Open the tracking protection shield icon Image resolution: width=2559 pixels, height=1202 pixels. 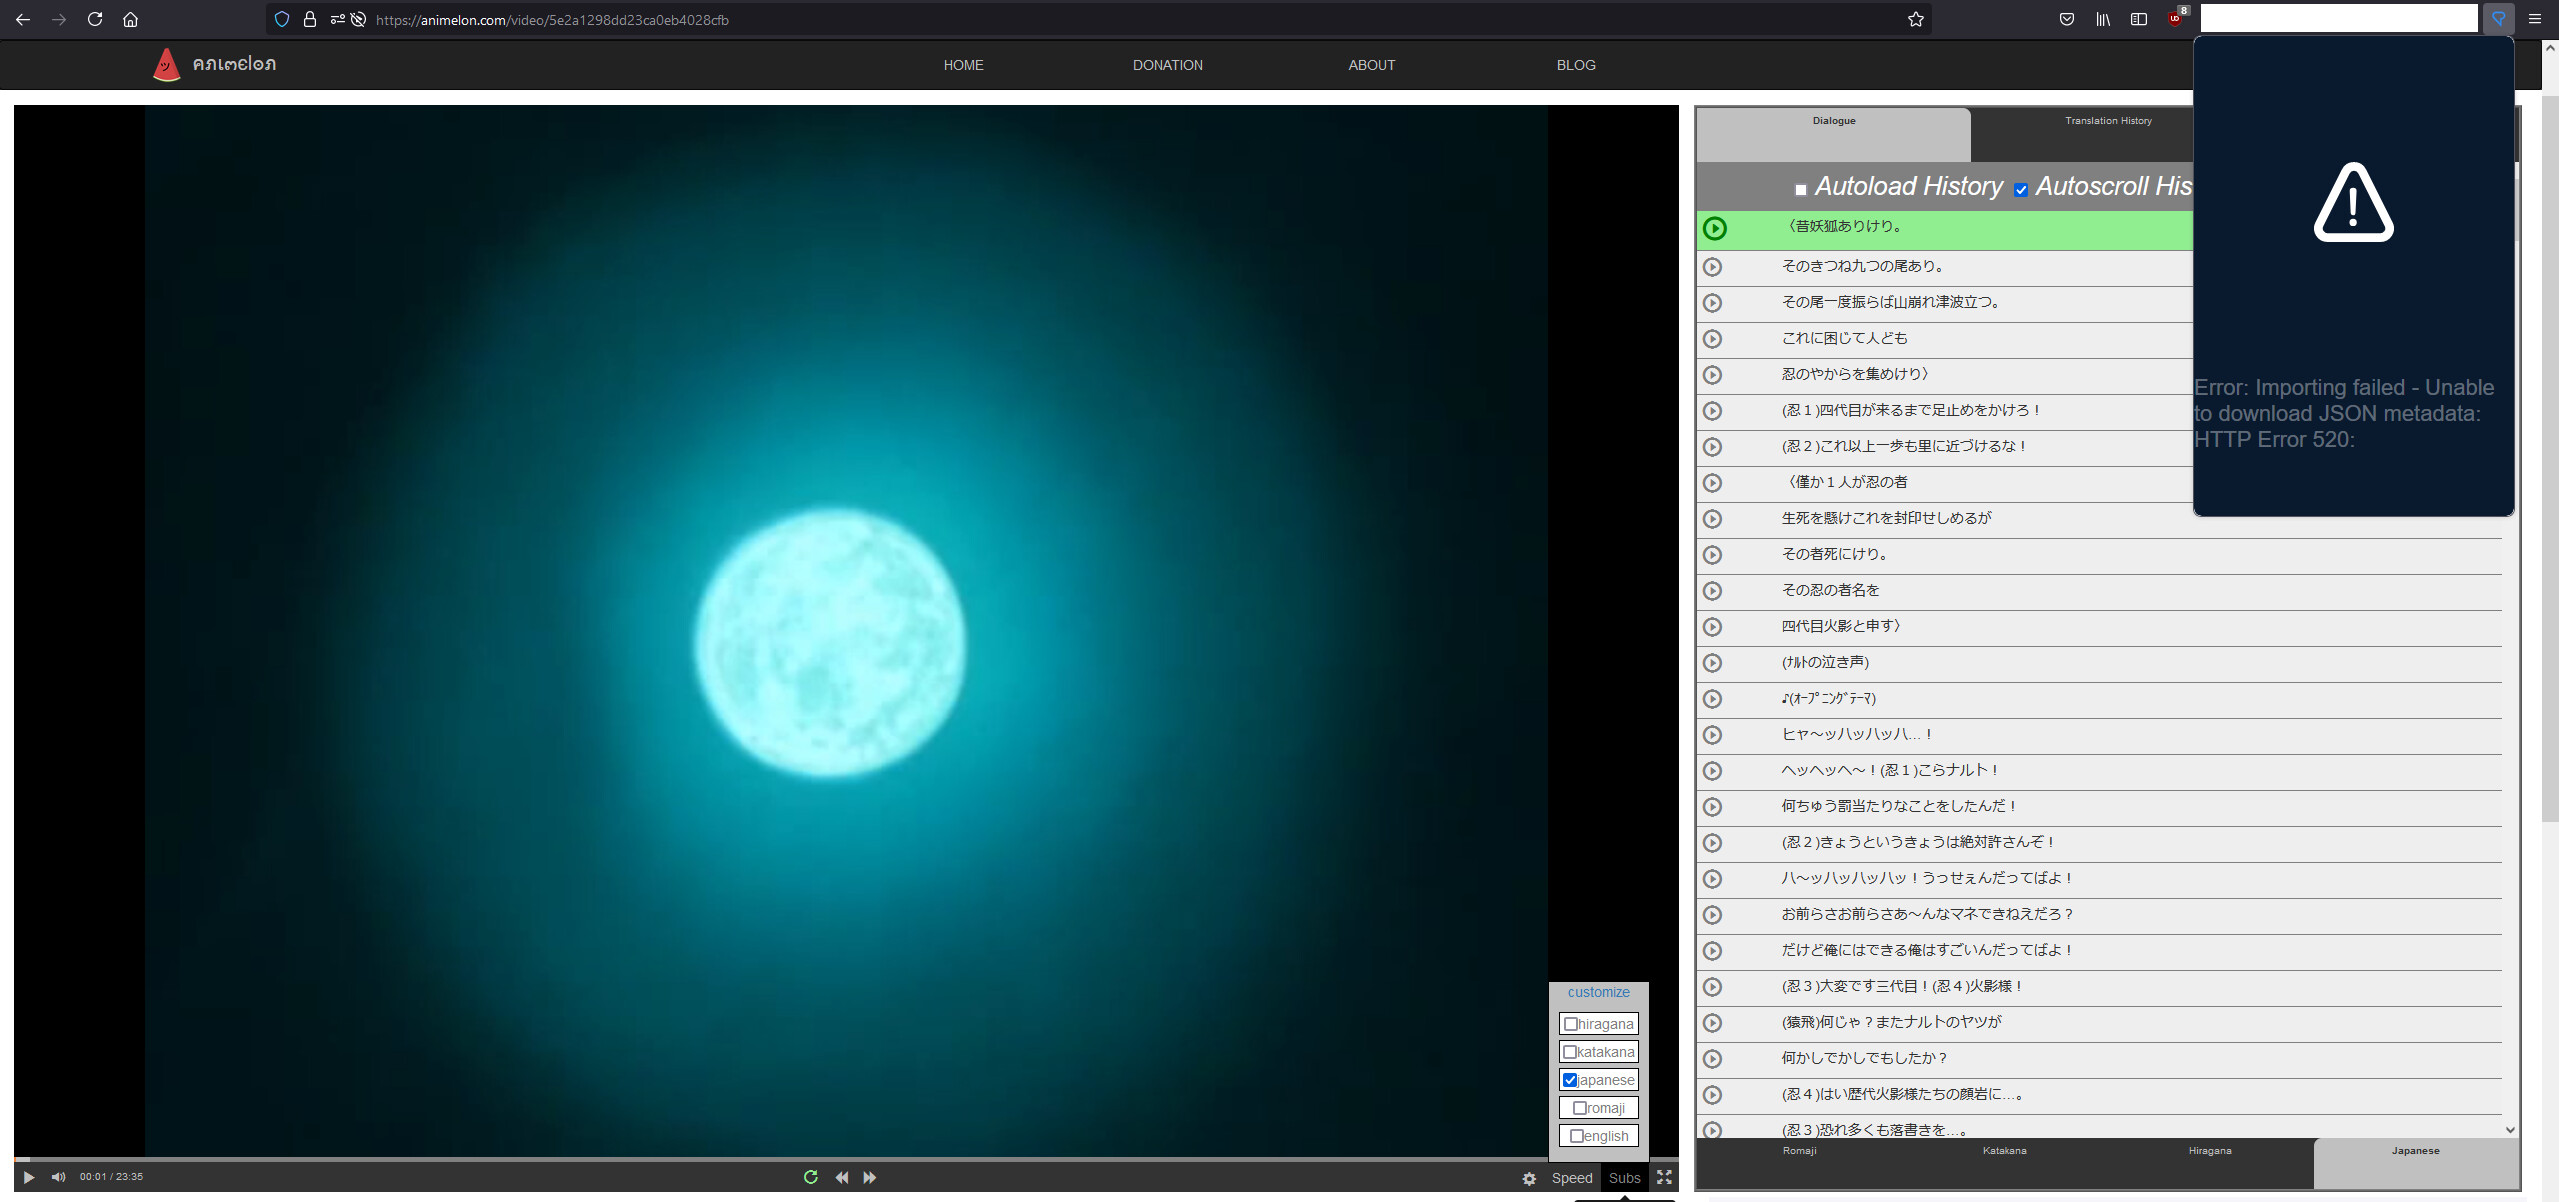click(282, 19)
